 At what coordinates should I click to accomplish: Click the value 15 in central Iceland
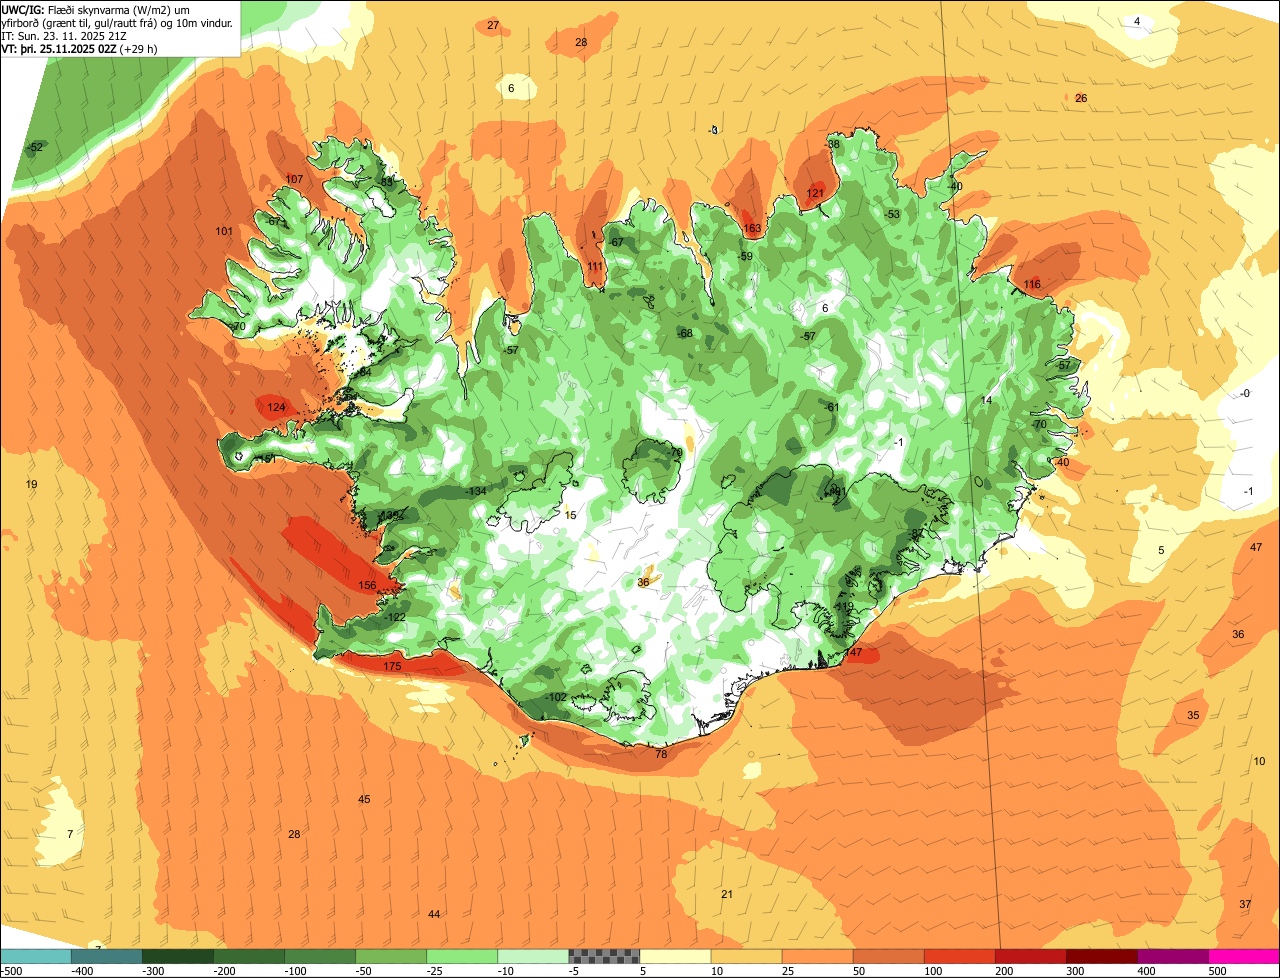571,515
